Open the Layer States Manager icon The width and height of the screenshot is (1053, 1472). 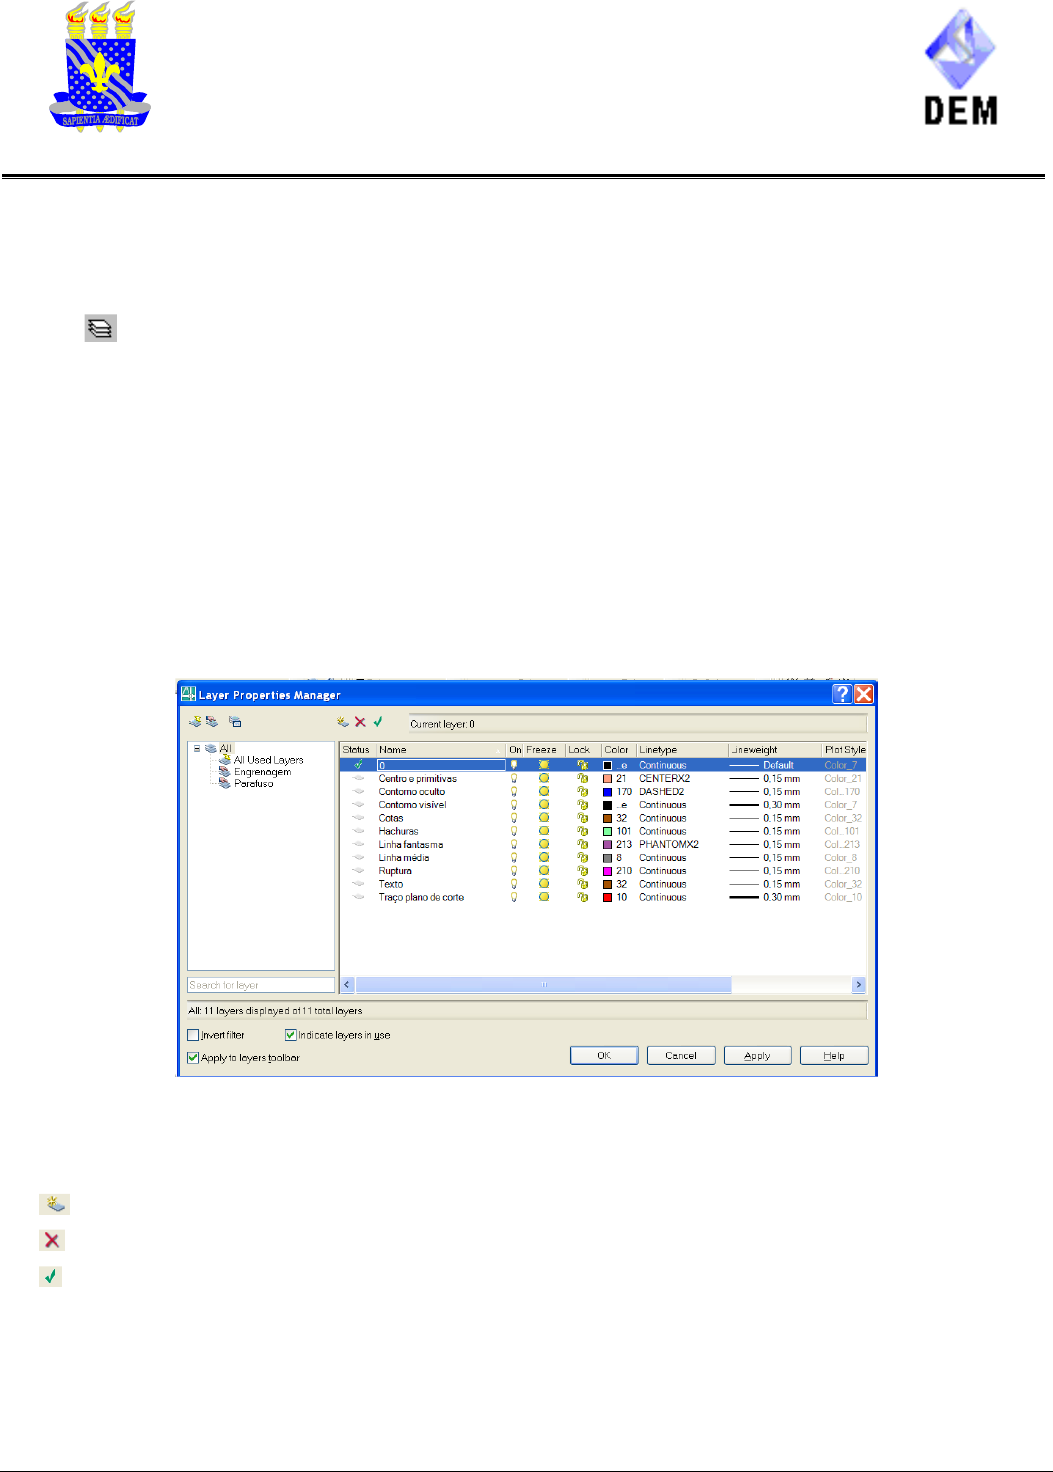click(x=235, y=721)
